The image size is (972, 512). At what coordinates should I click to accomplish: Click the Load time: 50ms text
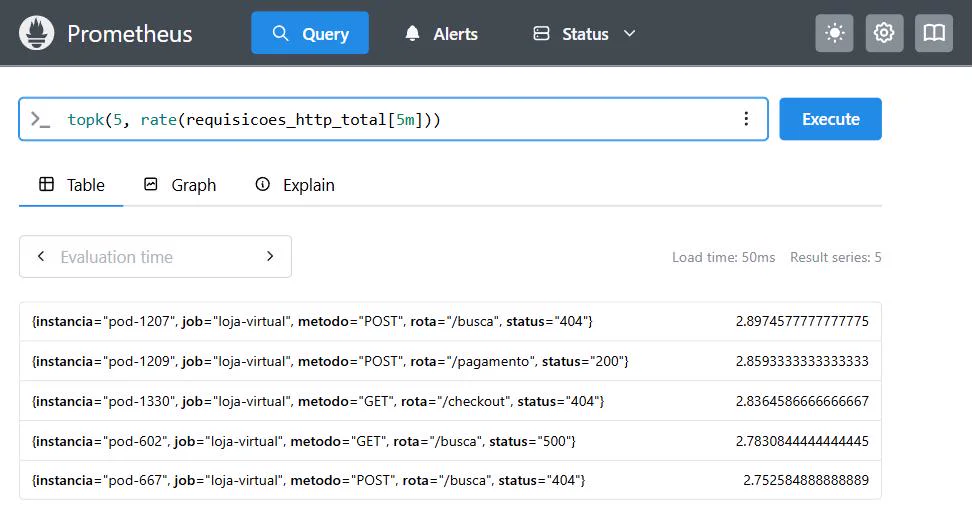coord(723,257)
